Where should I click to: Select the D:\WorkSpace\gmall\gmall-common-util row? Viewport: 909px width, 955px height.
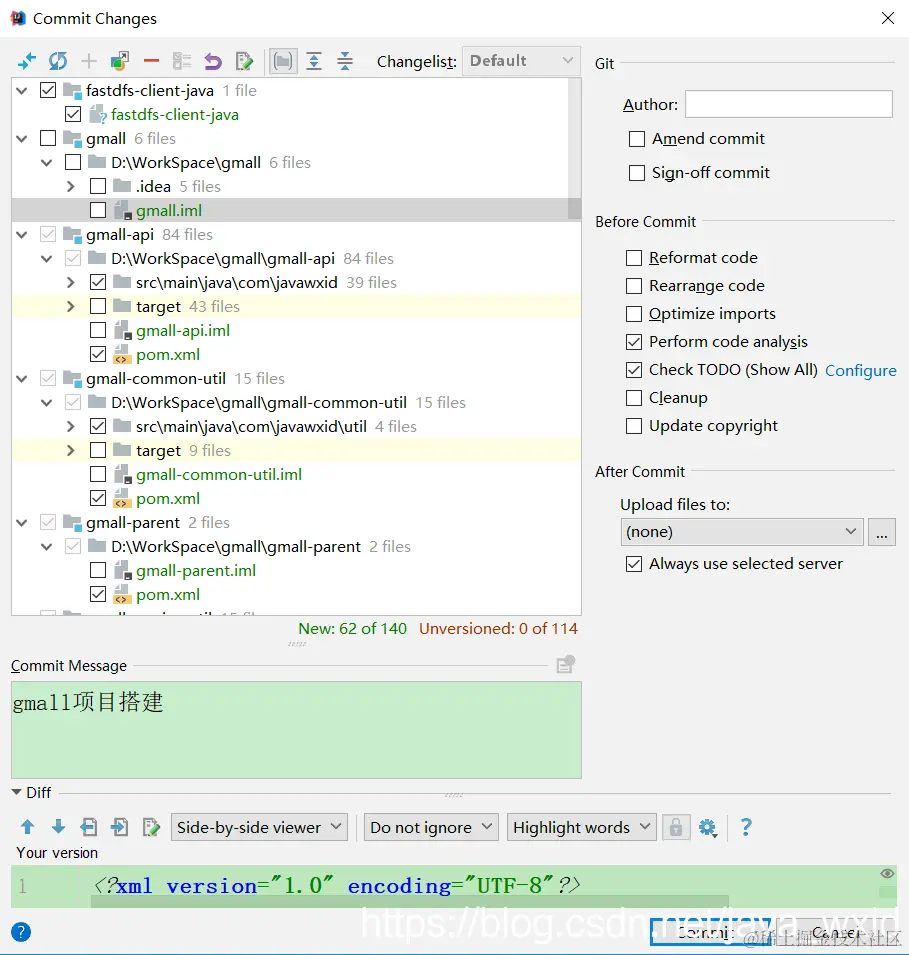[296, 403]
